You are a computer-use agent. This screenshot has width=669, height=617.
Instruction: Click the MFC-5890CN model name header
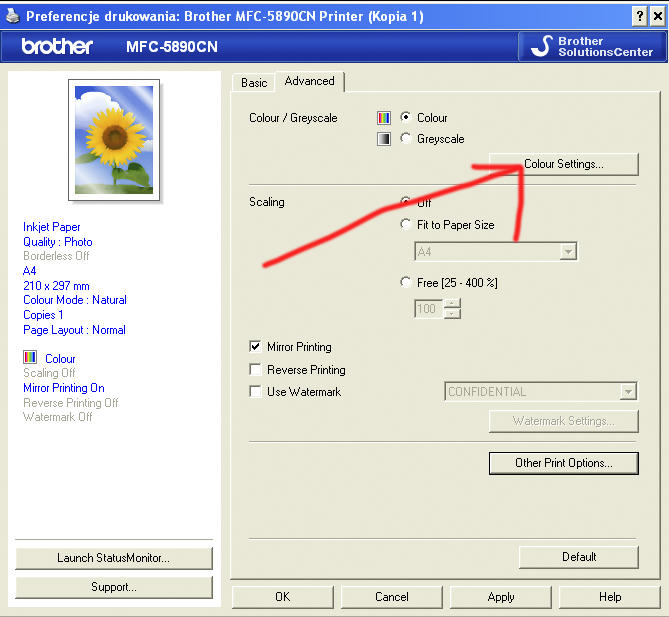tap(172, 47)
